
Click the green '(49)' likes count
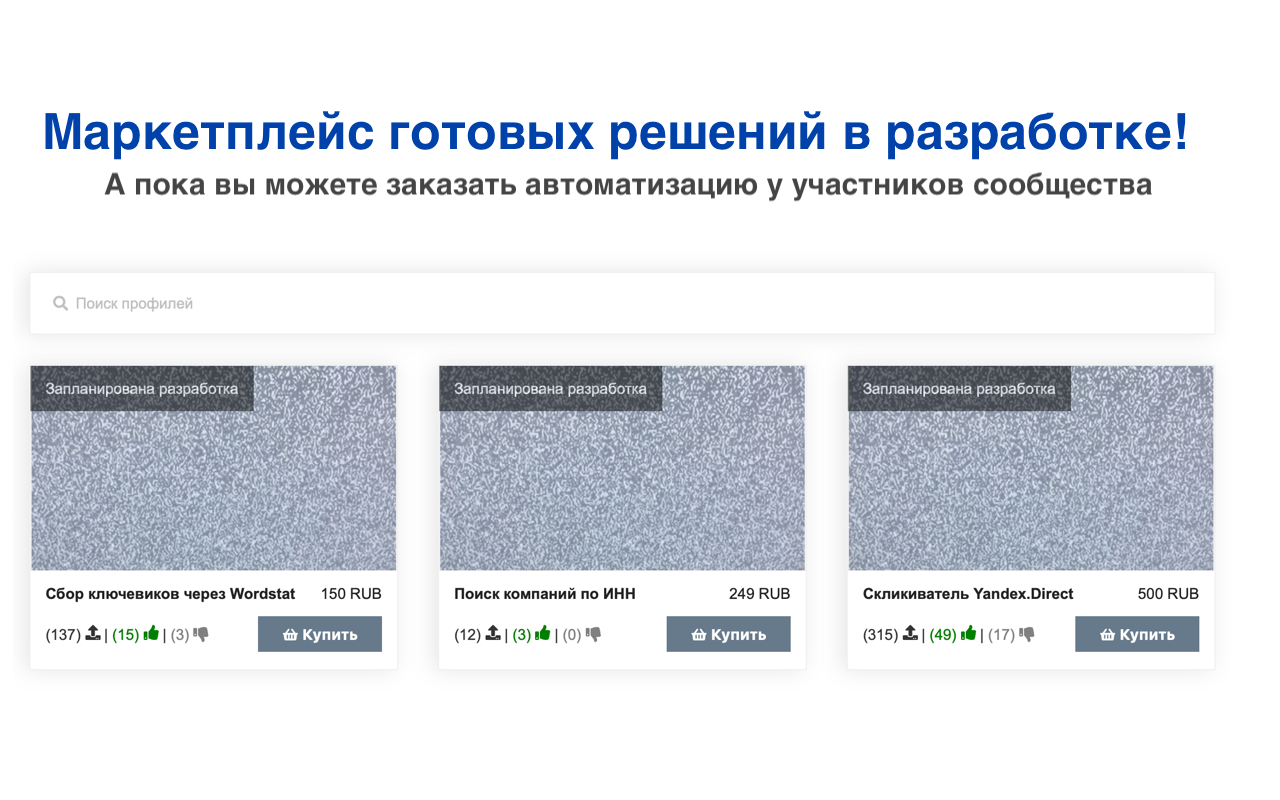tap(943, 634)
